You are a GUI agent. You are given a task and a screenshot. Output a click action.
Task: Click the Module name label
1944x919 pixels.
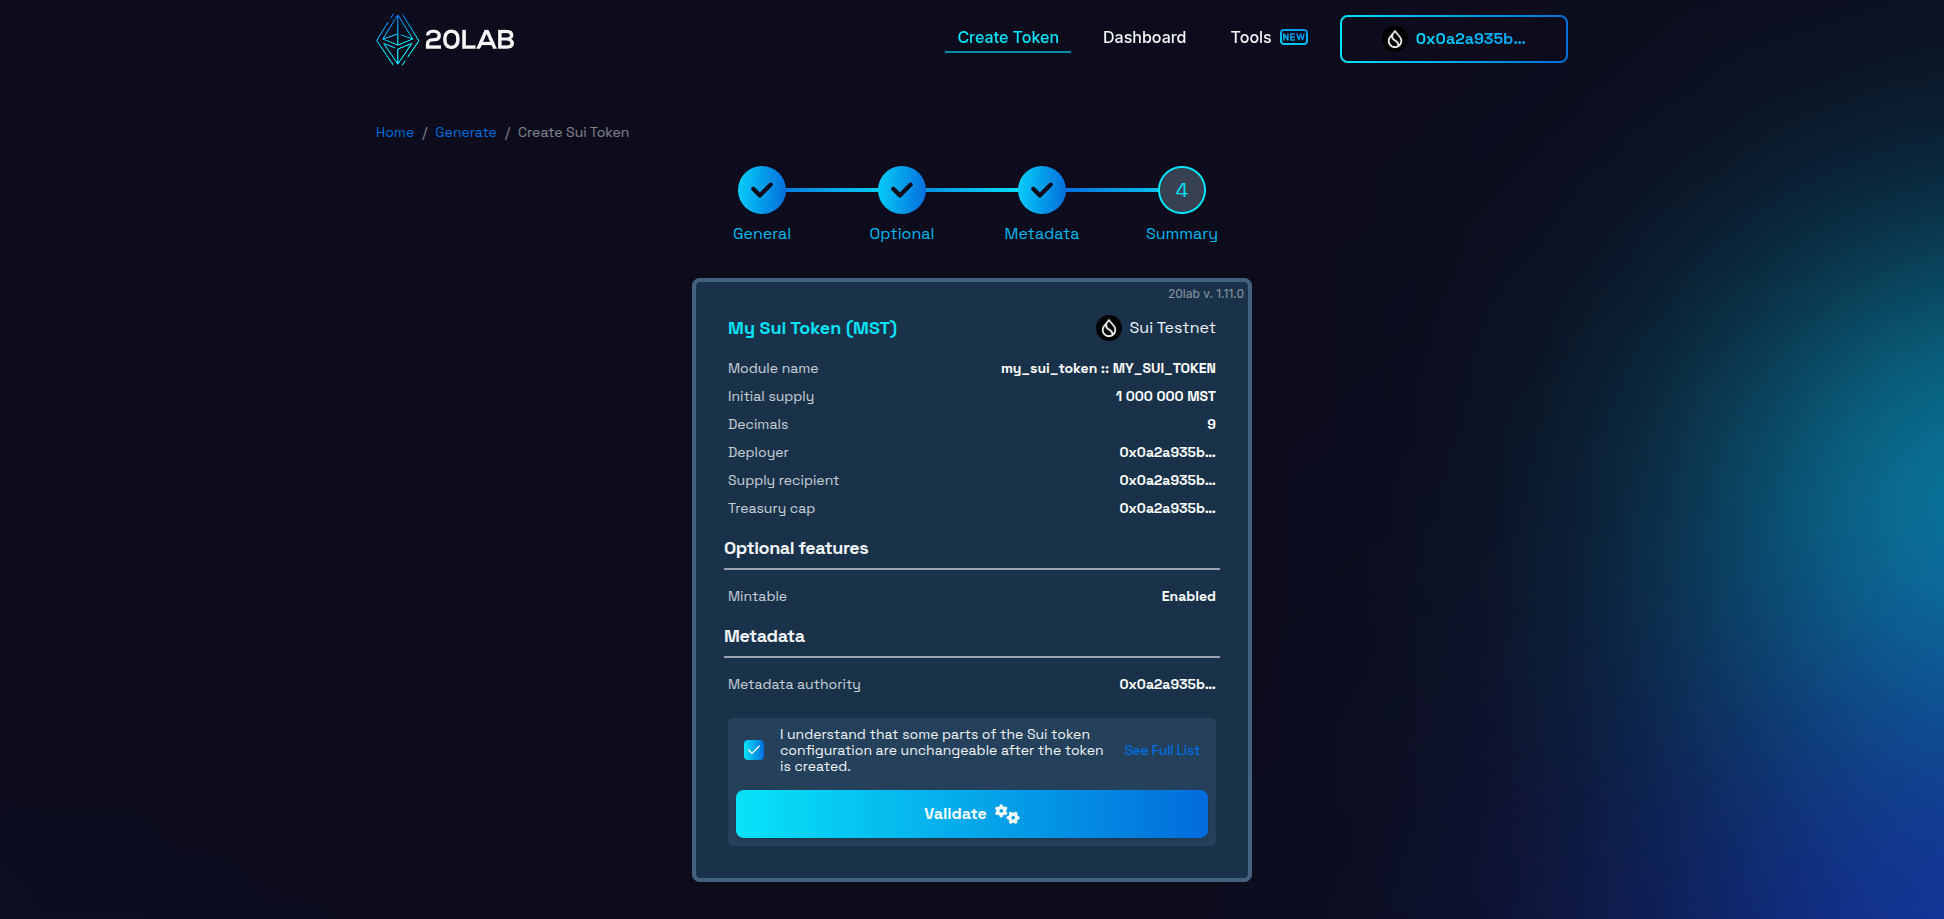tap(773, 368)
